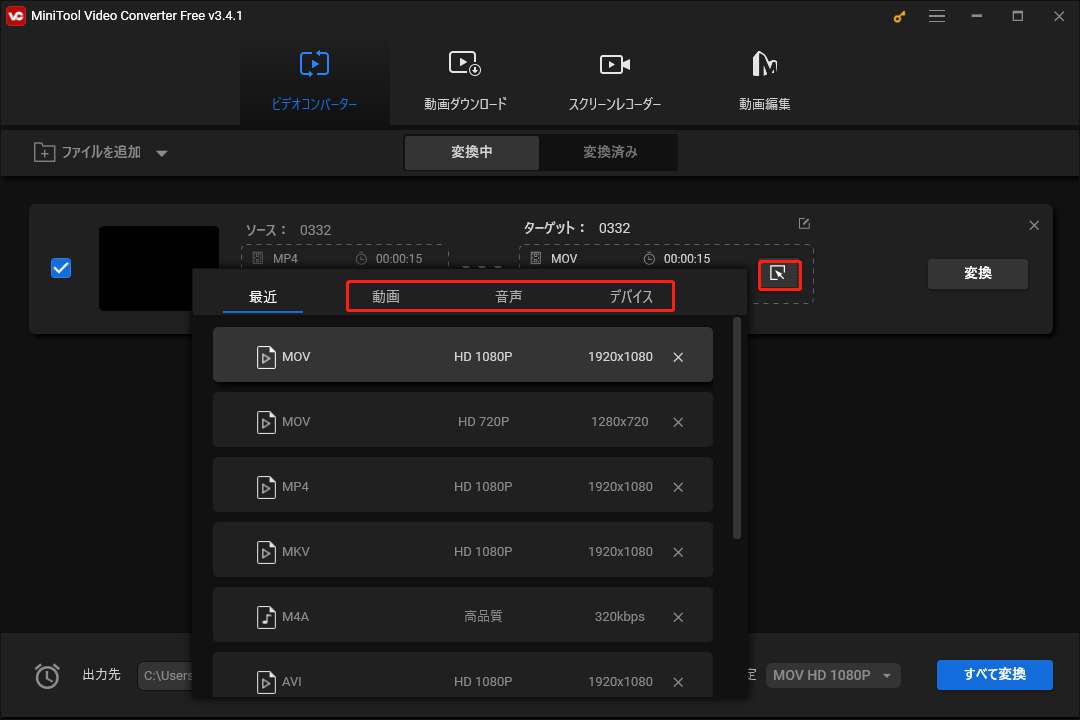Viewport: 1080px width, 720px height.
Task: Select the 動画 video tab
Action: pos(386,296)
